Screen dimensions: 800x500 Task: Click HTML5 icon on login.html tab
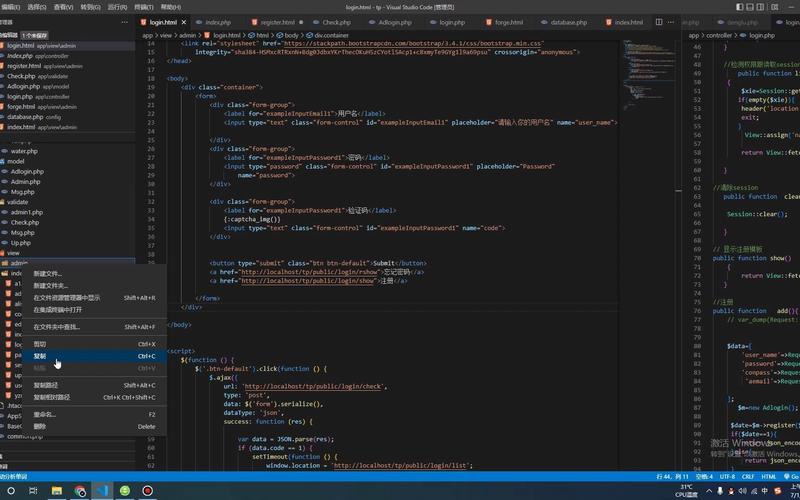pyautogui.click(x=144, y=22)
